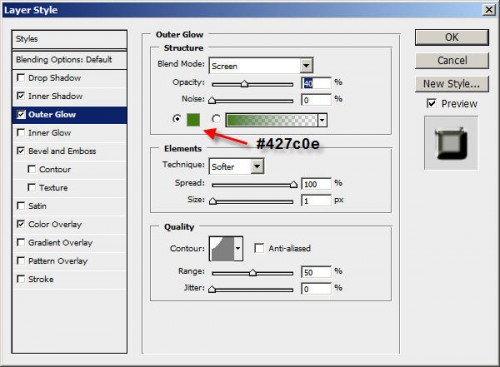
Task: Confirm with the OK button
Action: pos(452,37)
